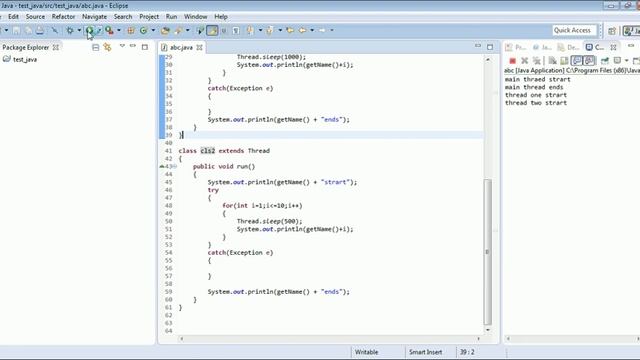Open Display Selected Console dropdown arrow

[x=627, y=61]
